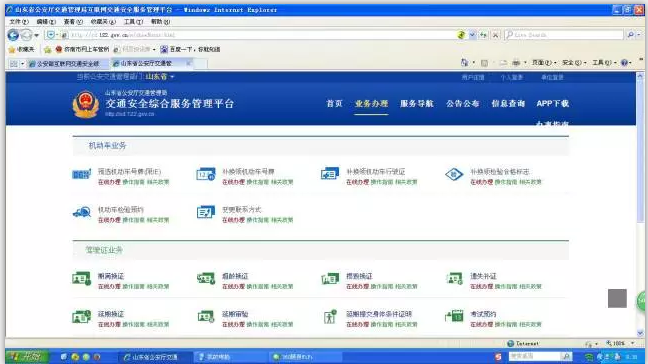Open the 百度一下 favorites bar link
Image resolution: width=648 pixels, height=364 pixels.
click(x=190, y=50)
